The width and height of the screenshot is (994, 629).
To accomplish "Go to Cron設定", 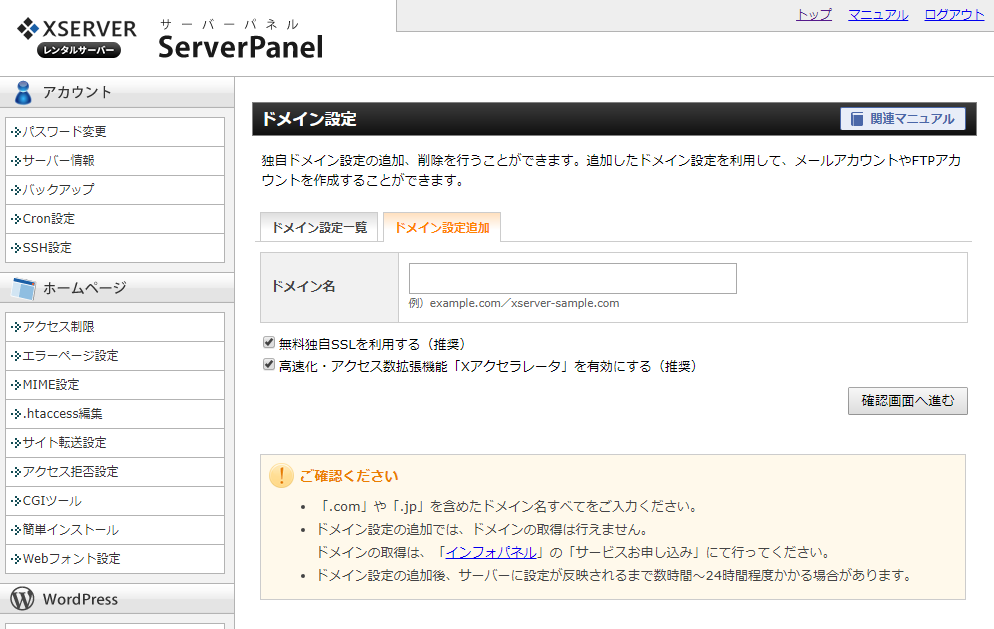I will [115, 219].
